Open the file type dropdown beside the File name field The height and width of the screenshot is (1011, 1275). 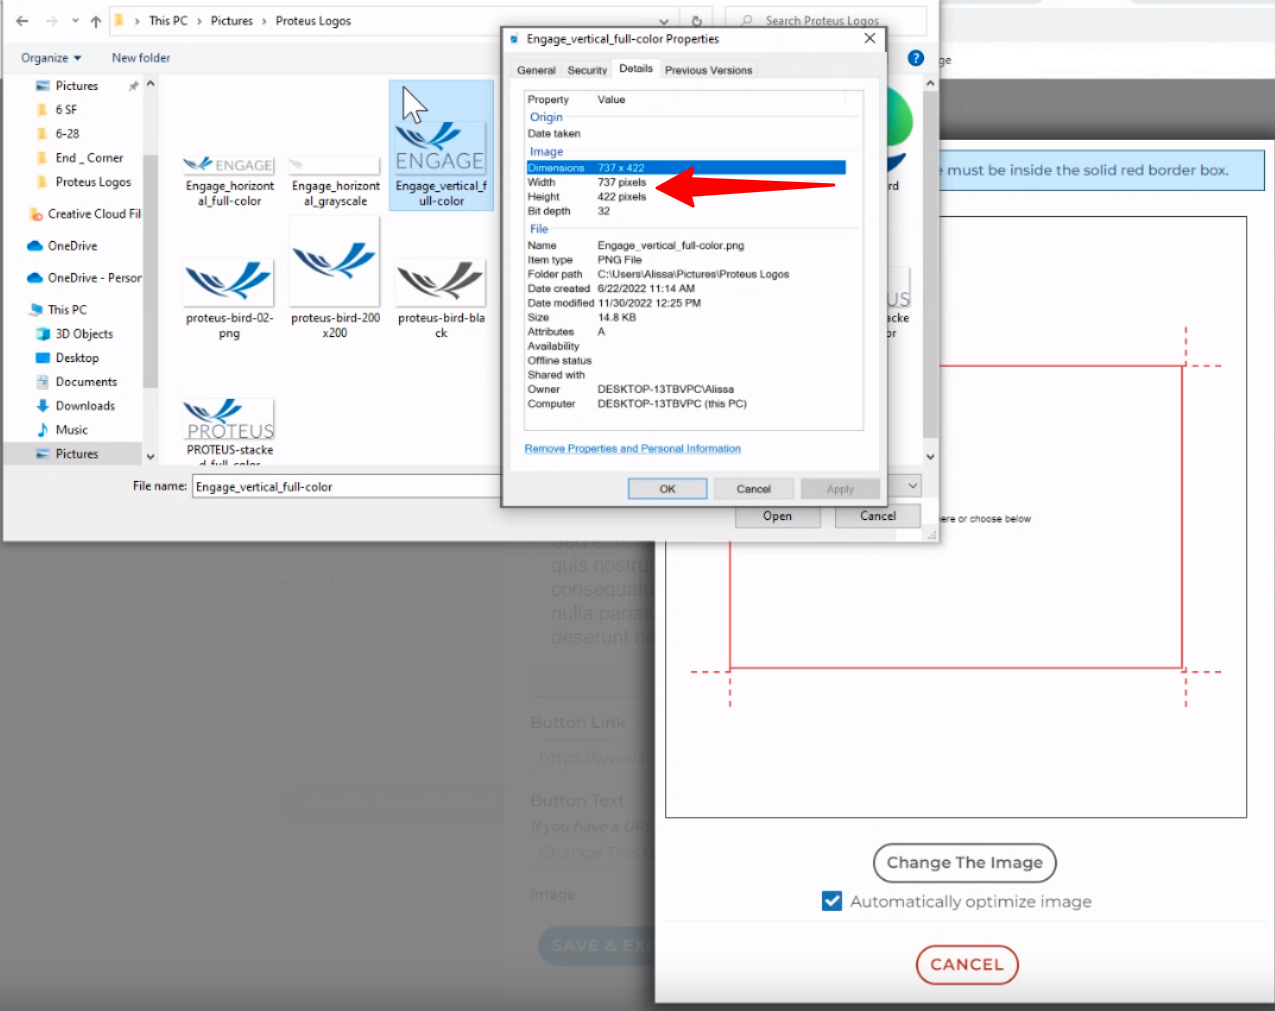(x=913, y=486)
